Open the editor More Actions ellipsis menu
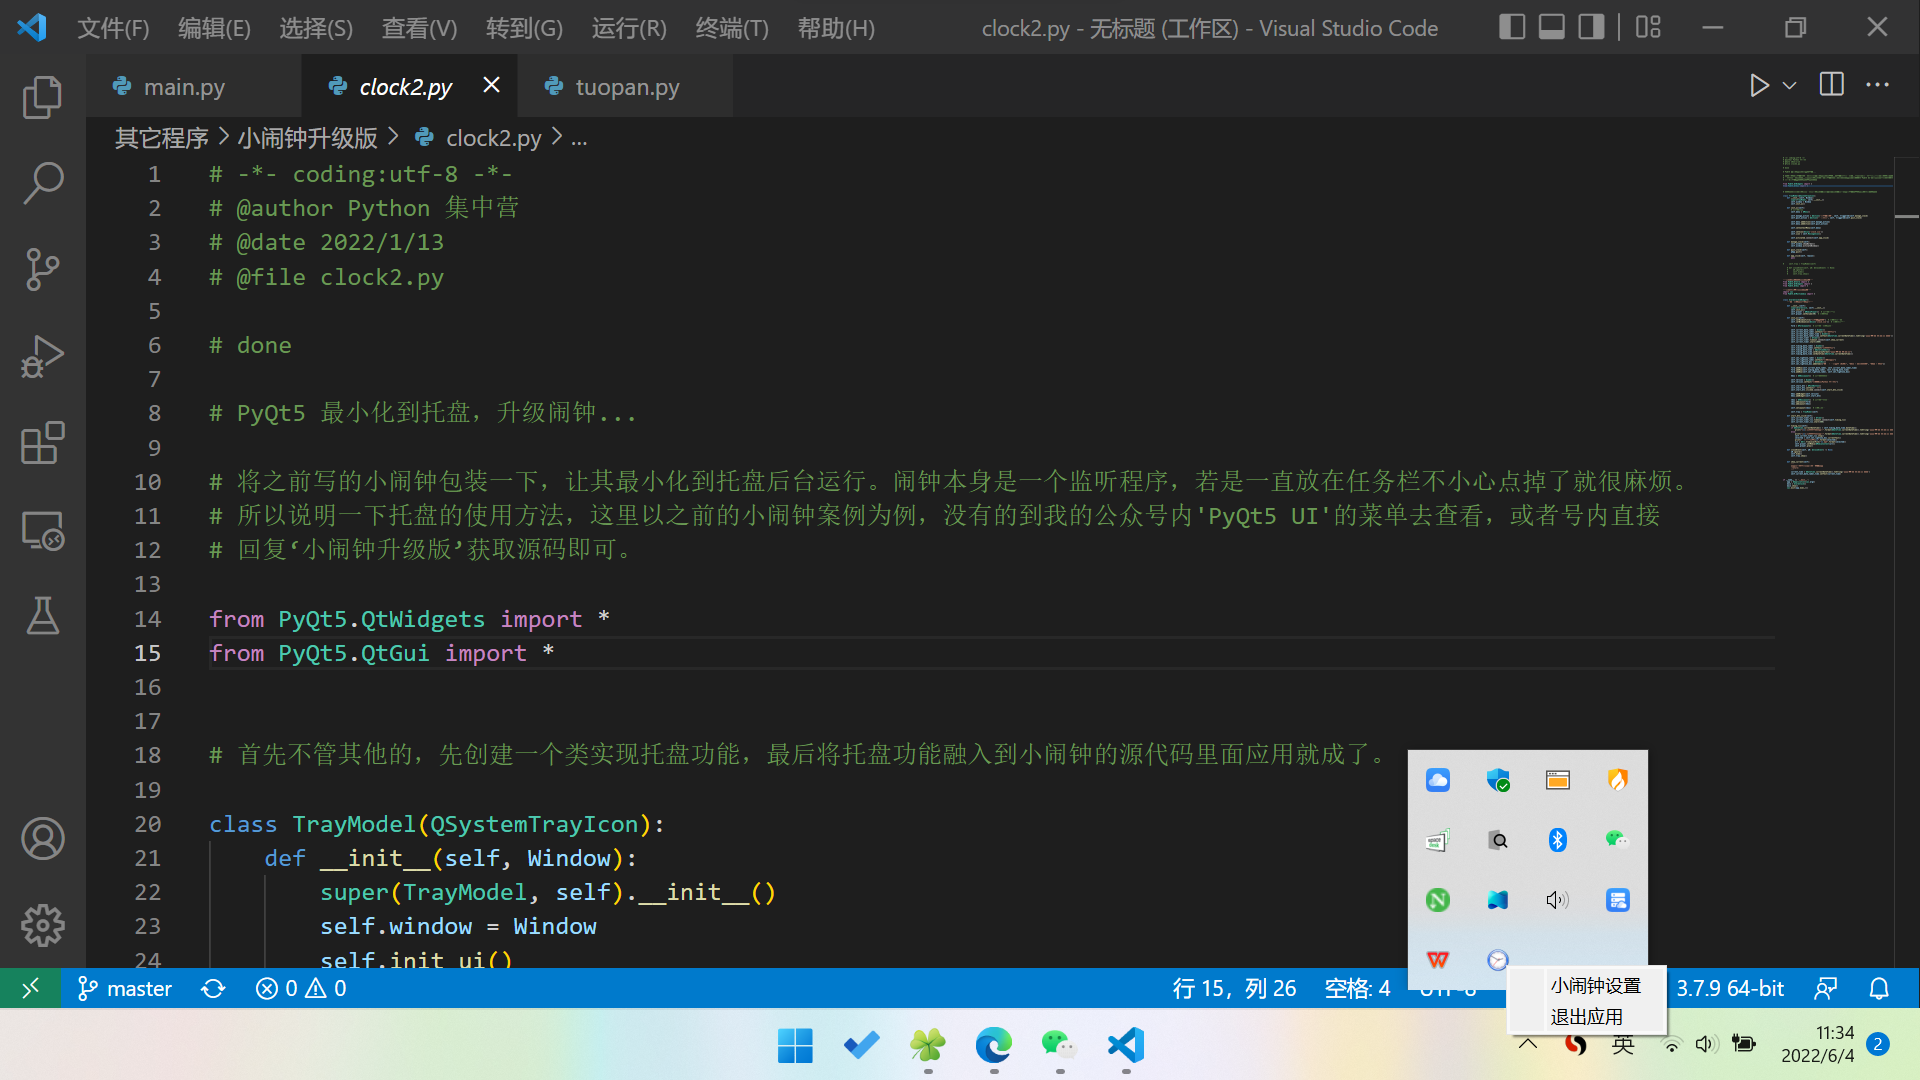This screenshot has width=1920, height=1080. (x=1877, y=86)
